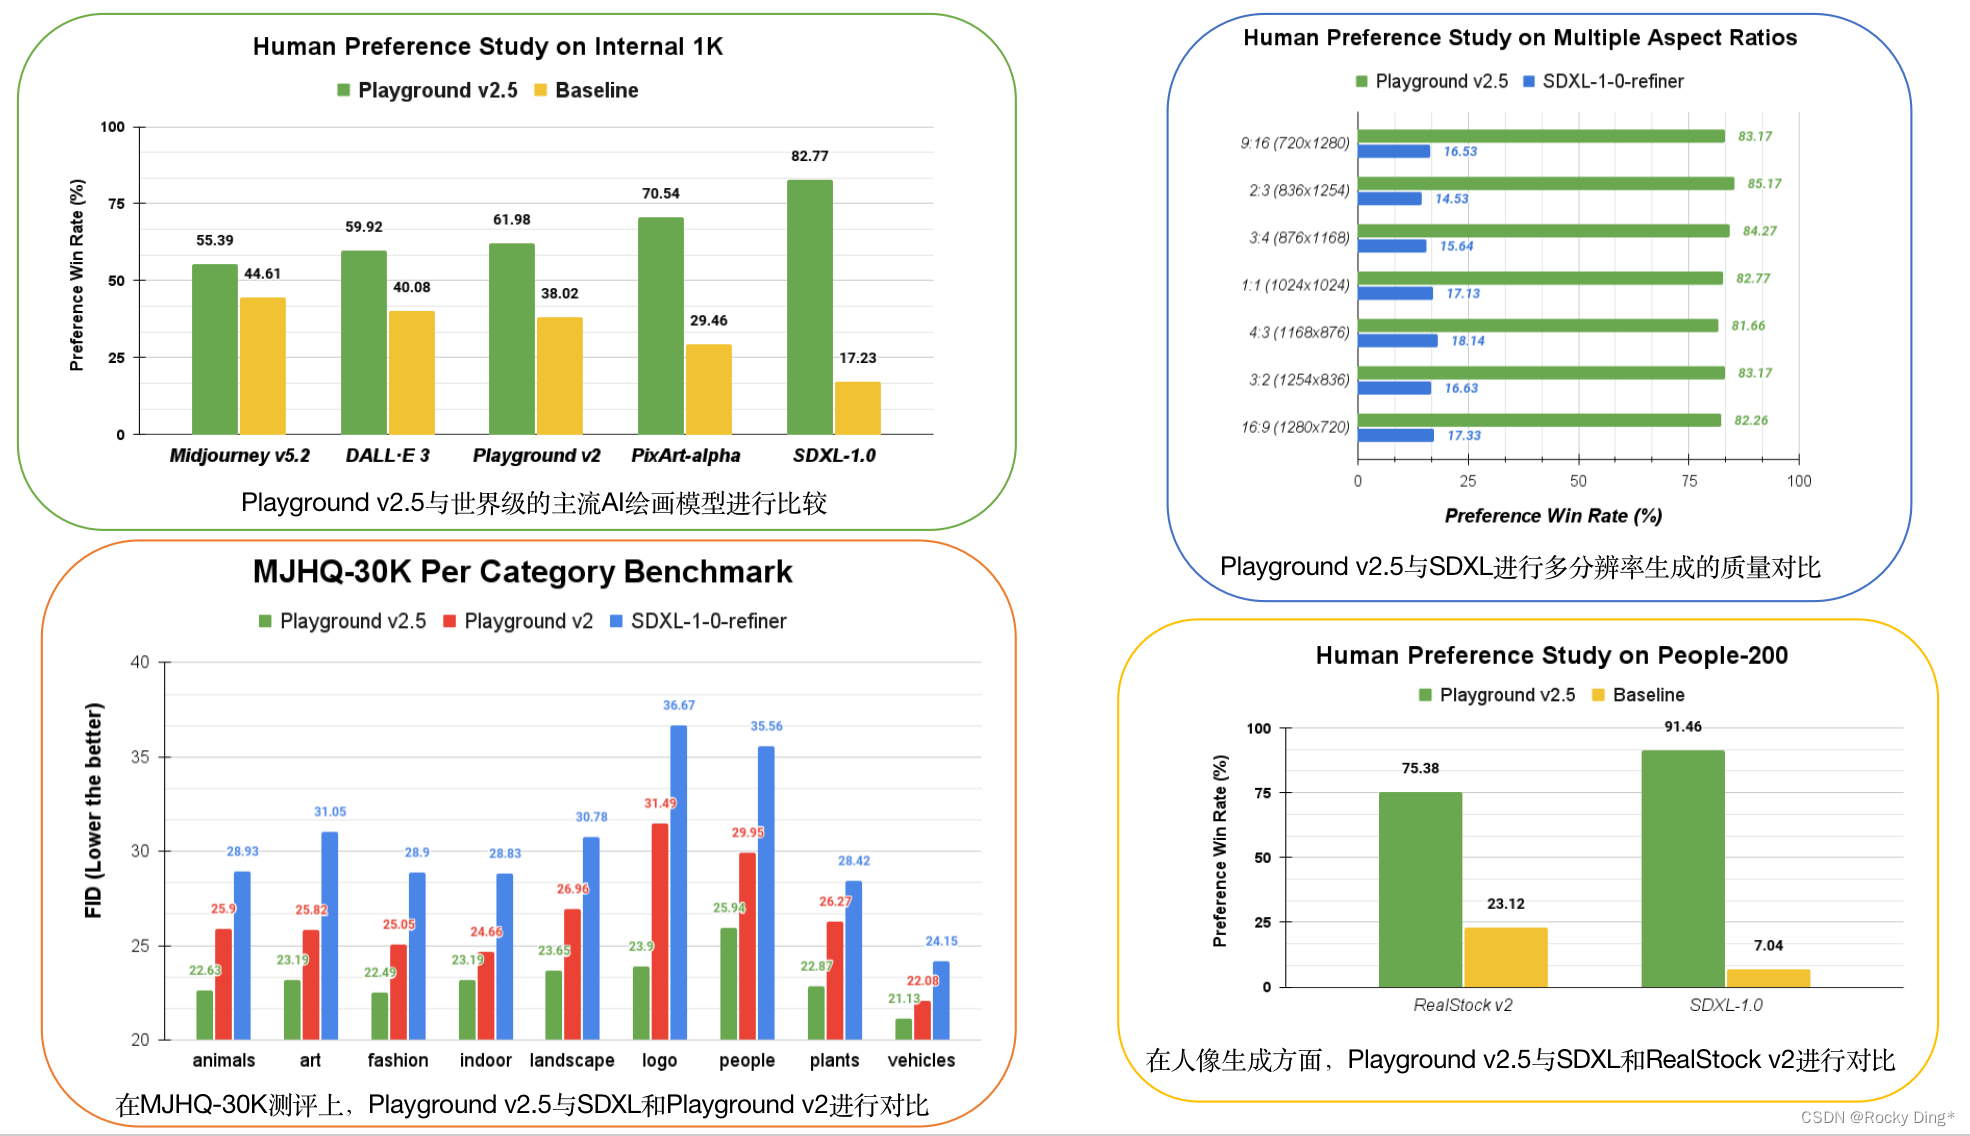Click red Playground v2 legend swatch in MJHQ-30K chart

coord(450,621)
